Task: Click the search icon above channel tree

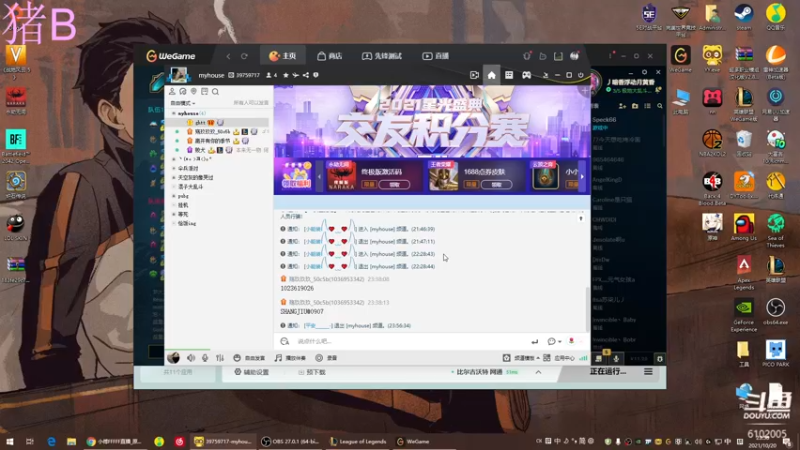Action: [215, 91]
